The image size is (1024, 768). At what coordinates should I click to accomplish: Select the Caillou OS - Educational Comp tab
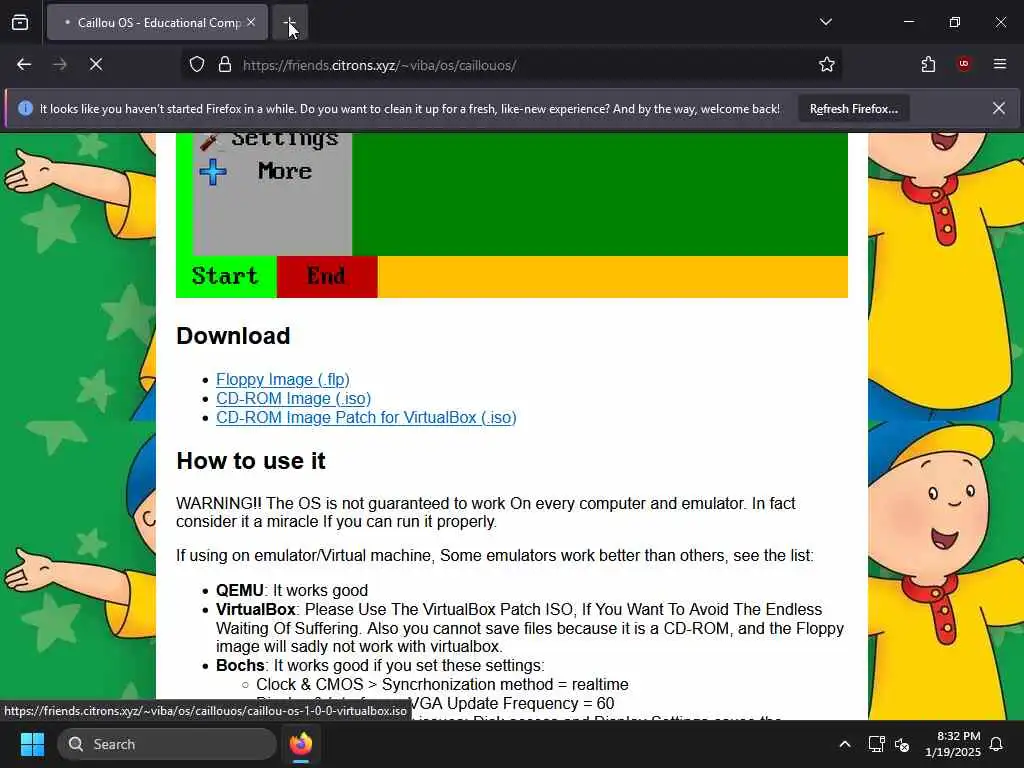[157, 22]
